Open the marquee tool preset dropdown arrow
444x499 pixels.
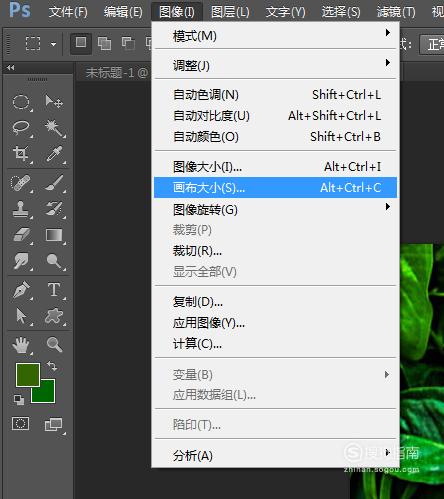(53, 44)
